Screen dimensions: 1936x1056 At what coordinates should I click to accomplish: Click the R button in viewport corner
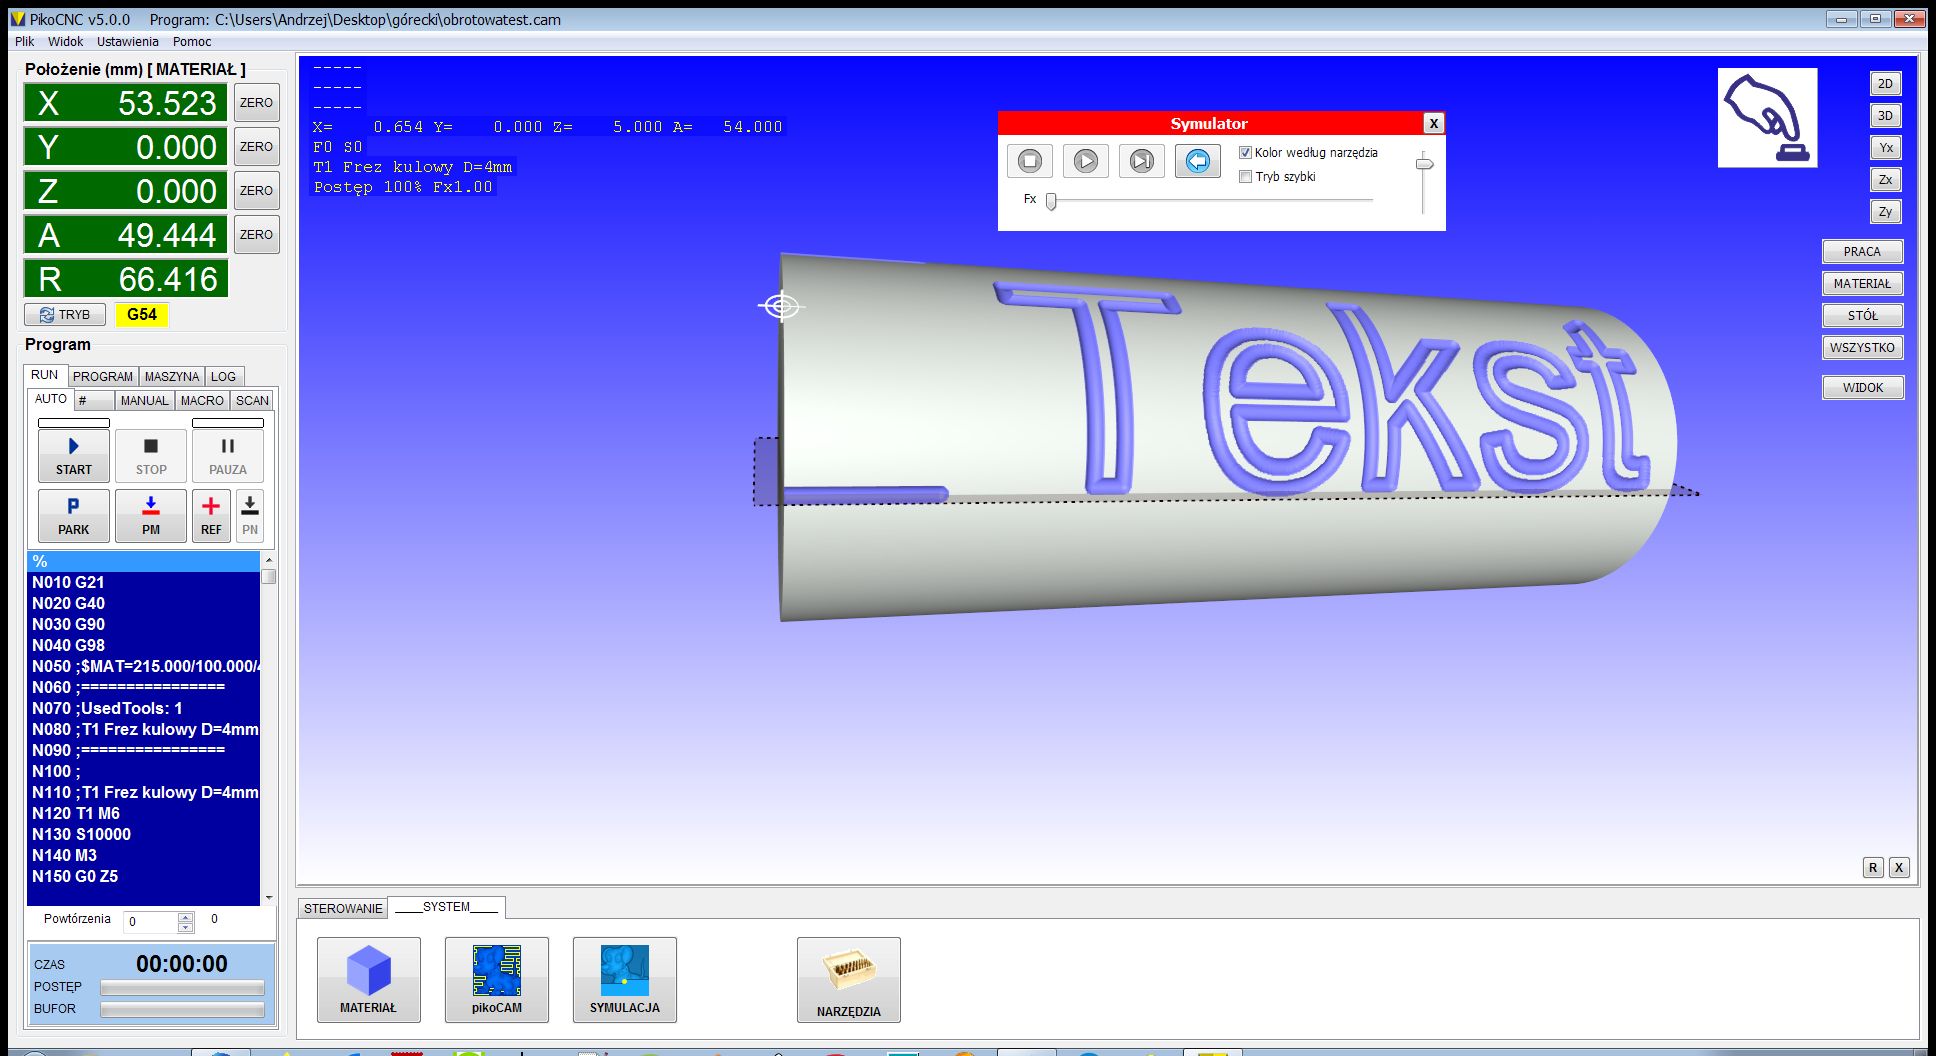(1873, 868)
